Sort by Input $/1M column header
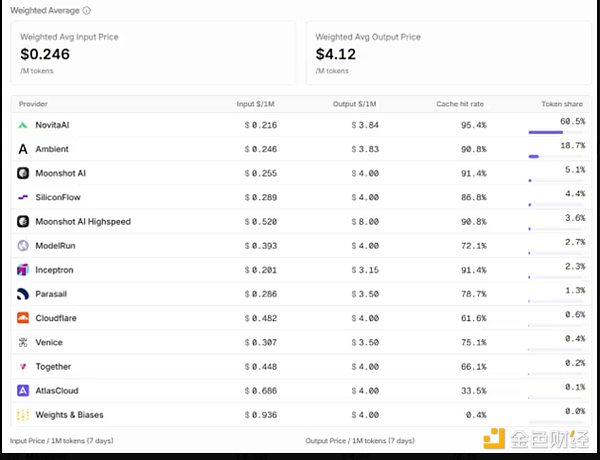The height and width of the screenshot is (460, 600). [x=255, y=104]
